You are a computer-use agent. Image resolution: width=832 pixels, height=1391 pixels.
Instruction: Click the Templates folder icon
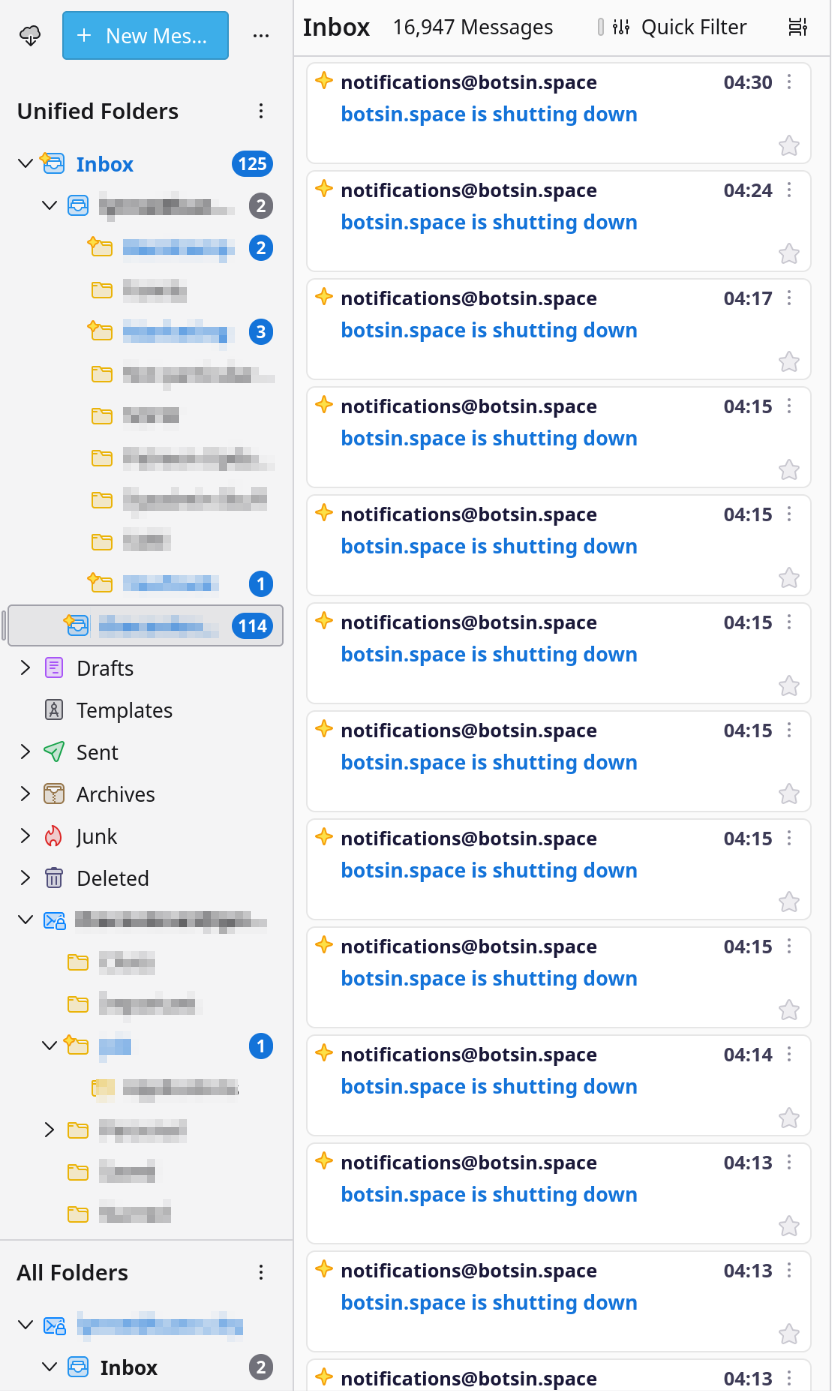pyautogui.click(x=54, y=711)
